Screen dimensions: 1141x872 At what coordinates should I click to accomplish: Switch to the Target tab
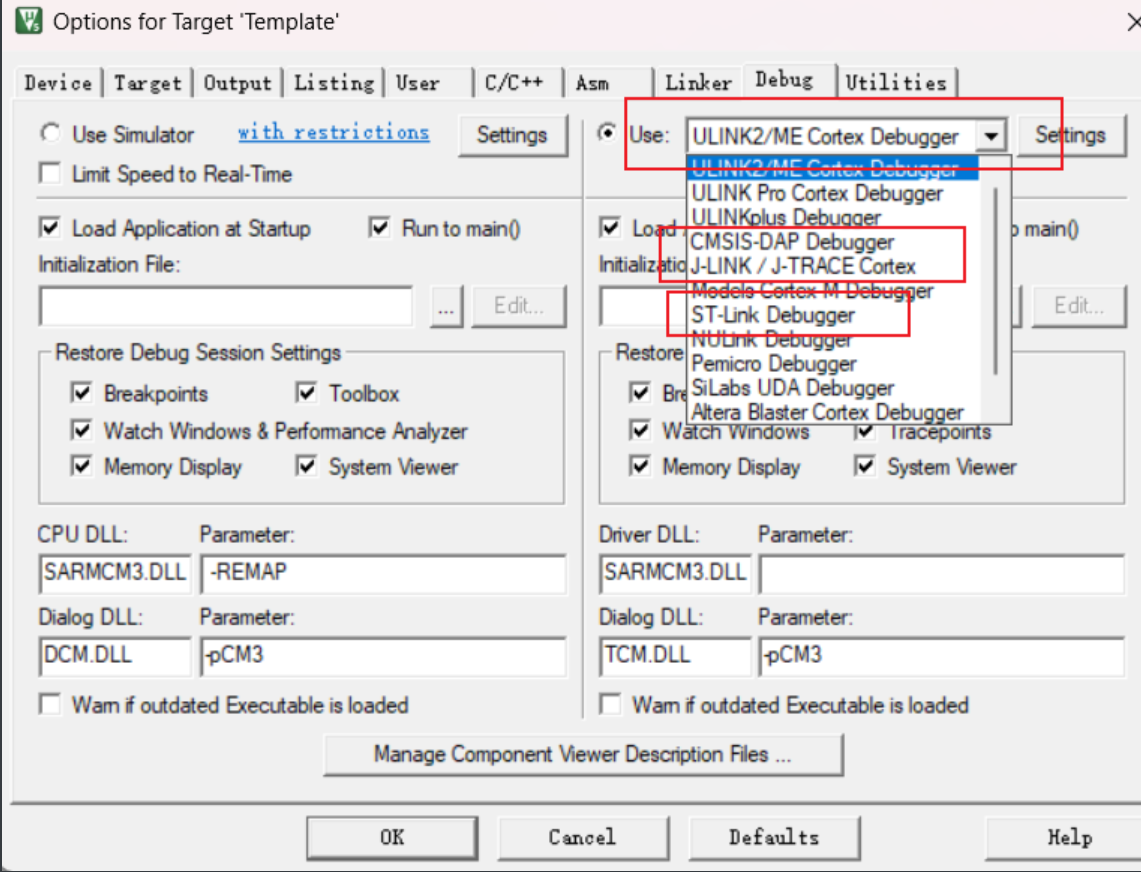pyautogui.click(x=148, y=83)
